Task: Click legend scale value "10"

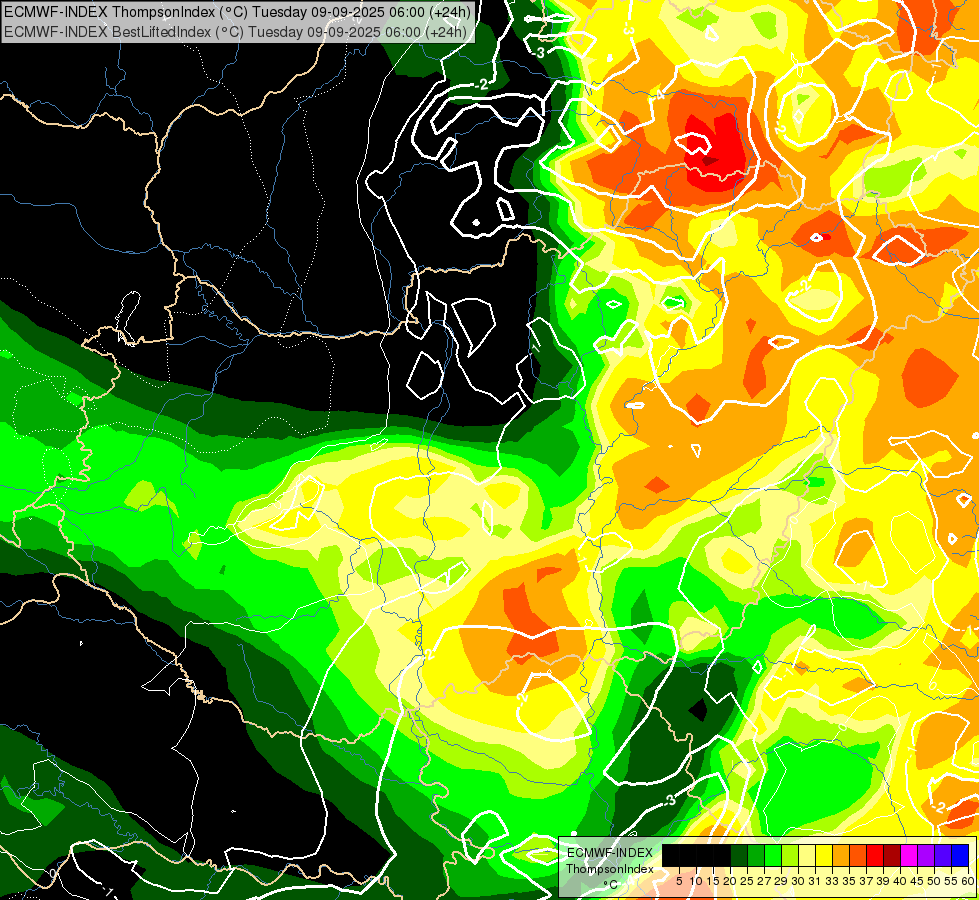Action: point(696,881)
